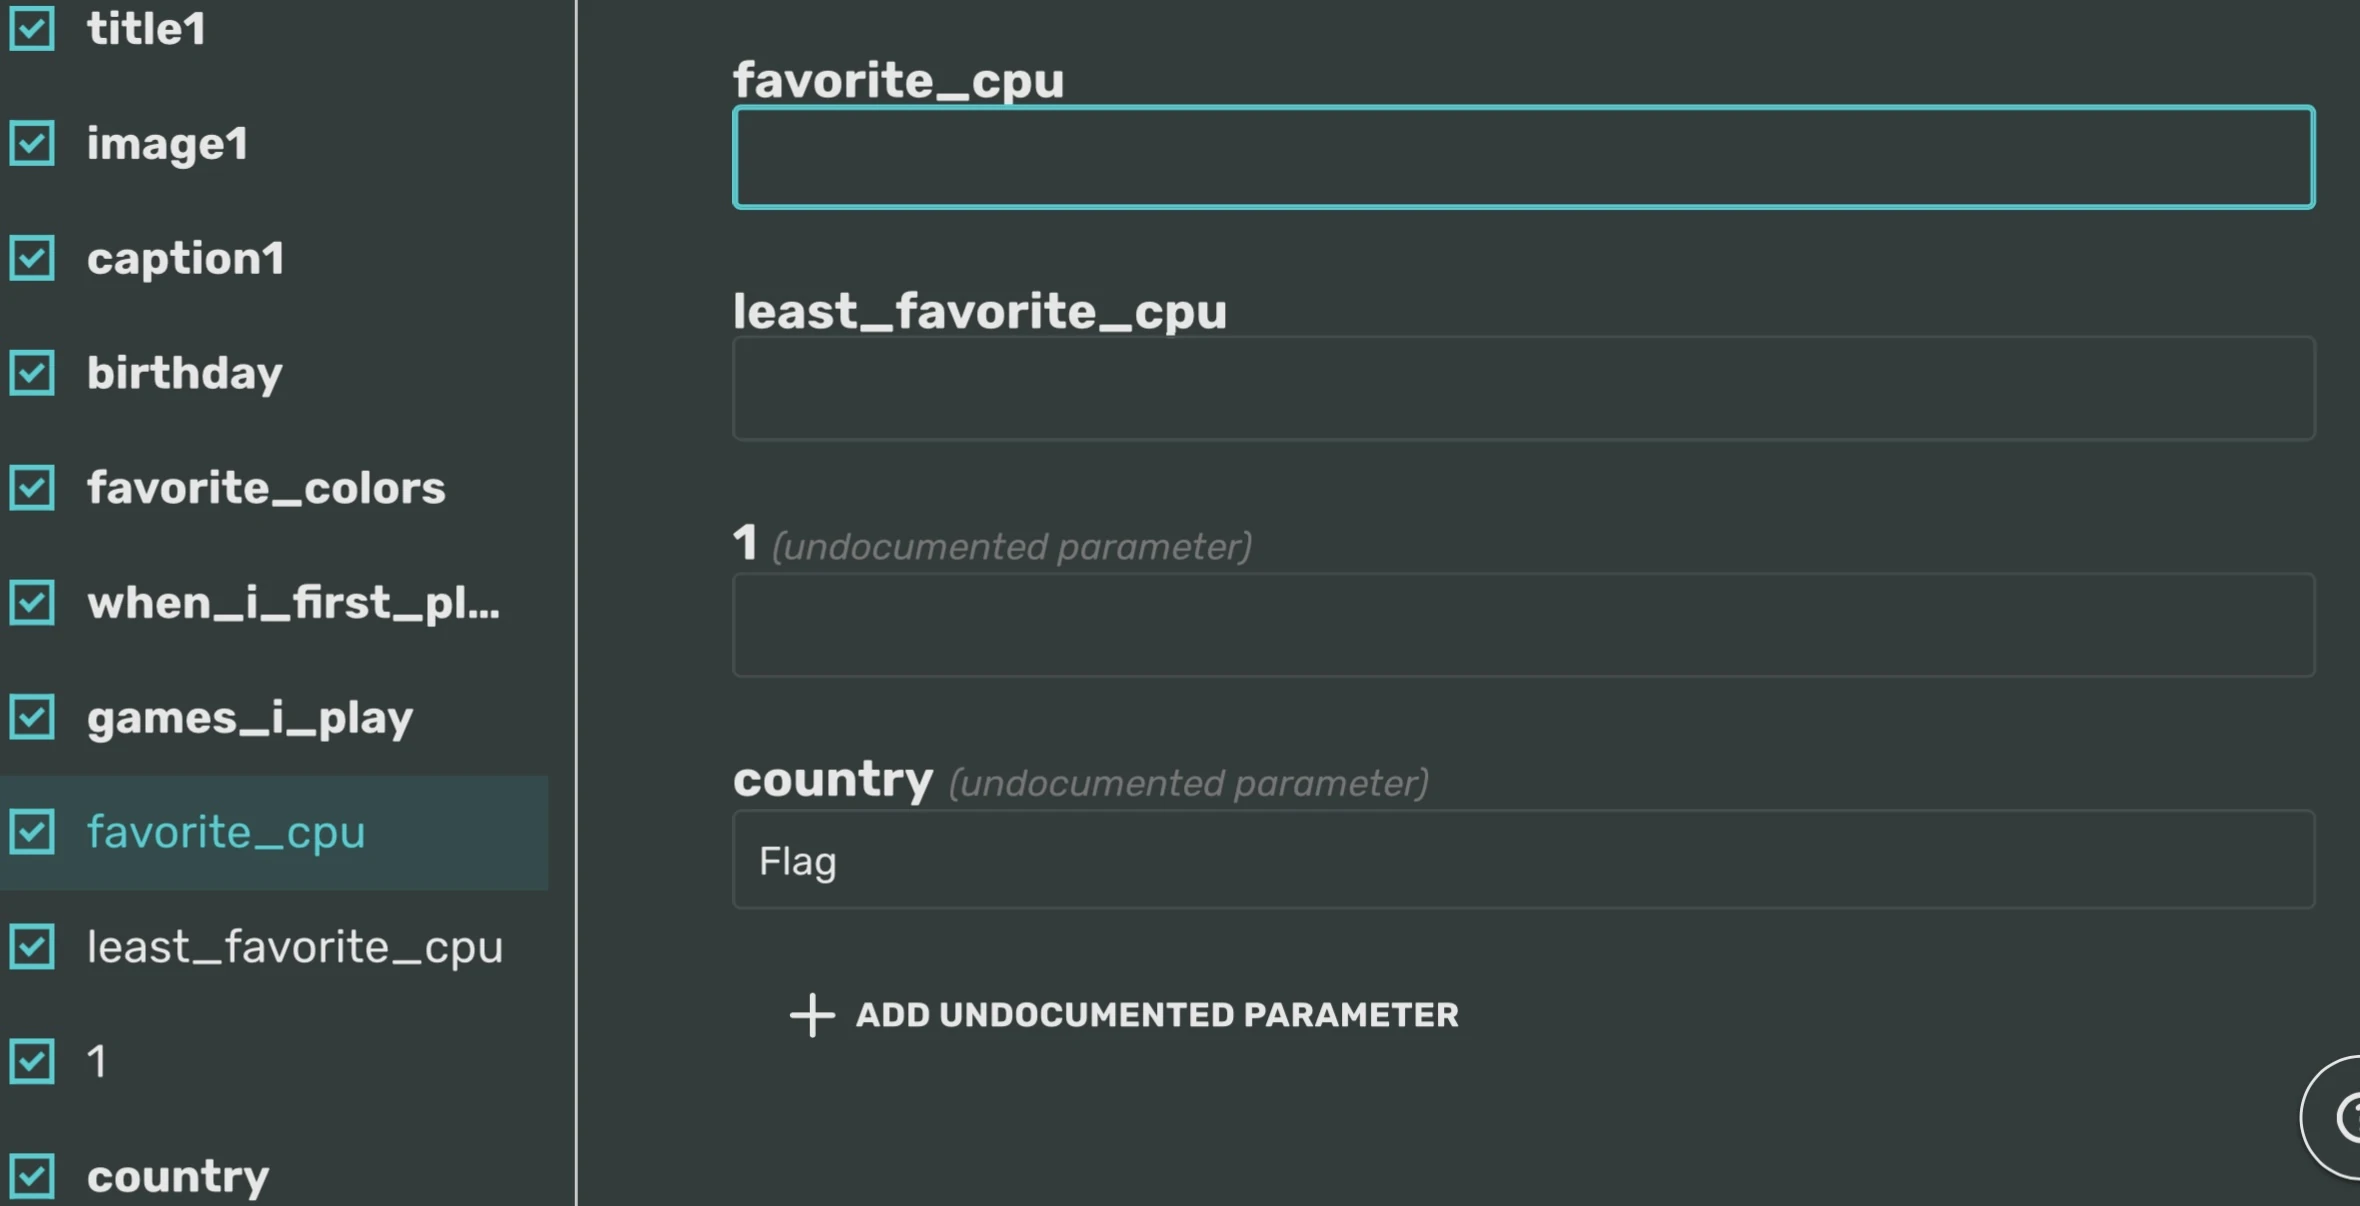
Task: Toggle checkbox next to parameter named 1
Action: click(x=33, y=1061)
